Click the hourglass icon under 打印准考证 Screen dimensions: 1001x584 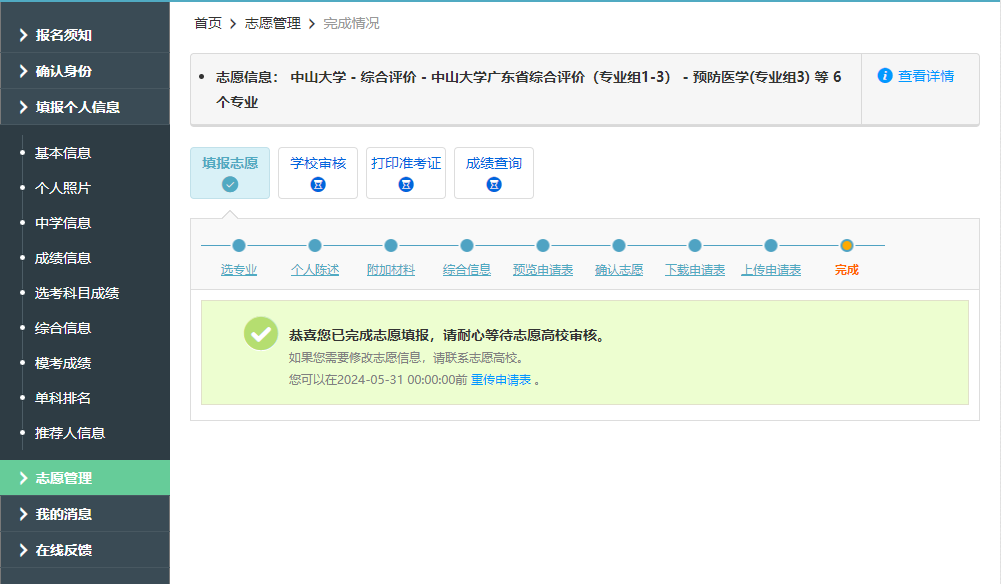tap(406, 184)
